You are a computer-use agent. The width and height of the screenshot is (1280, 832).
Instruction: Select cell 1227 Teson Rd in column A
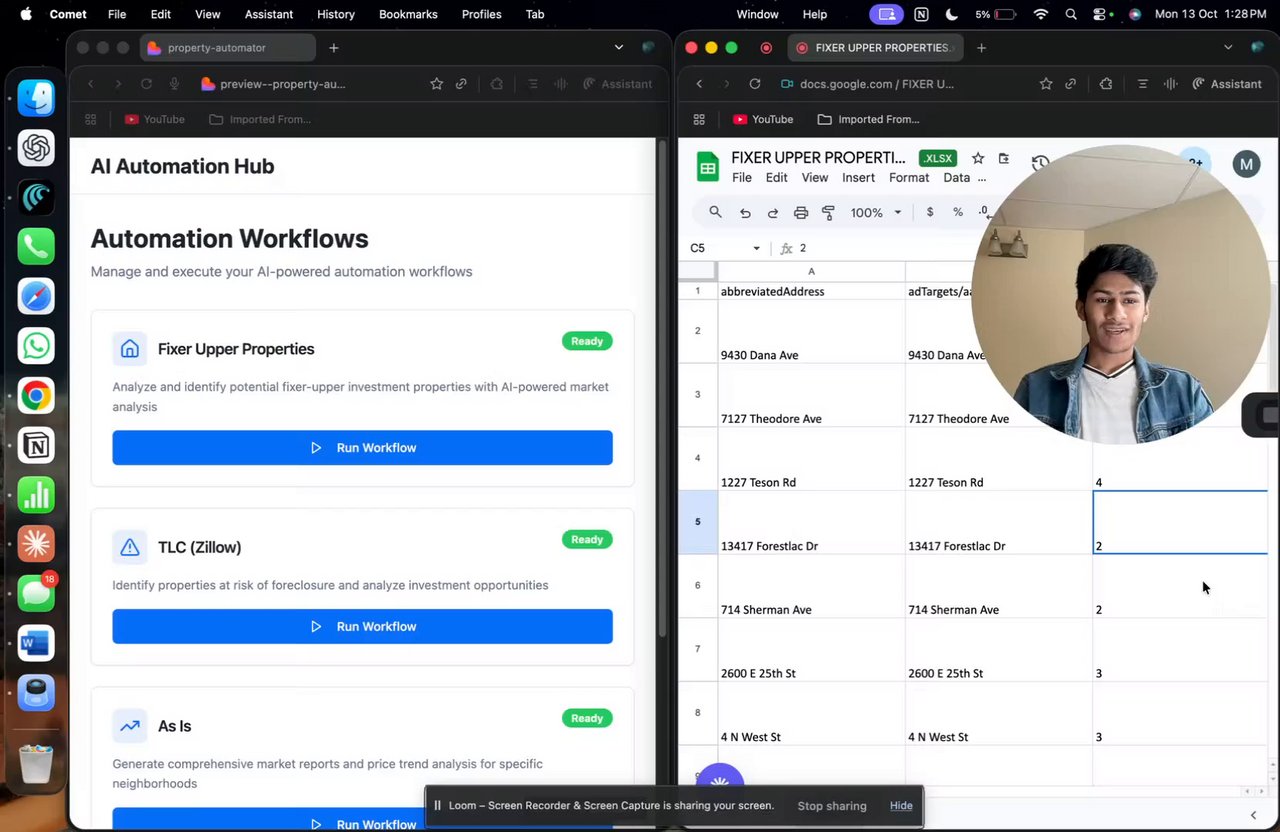[811, 458]
